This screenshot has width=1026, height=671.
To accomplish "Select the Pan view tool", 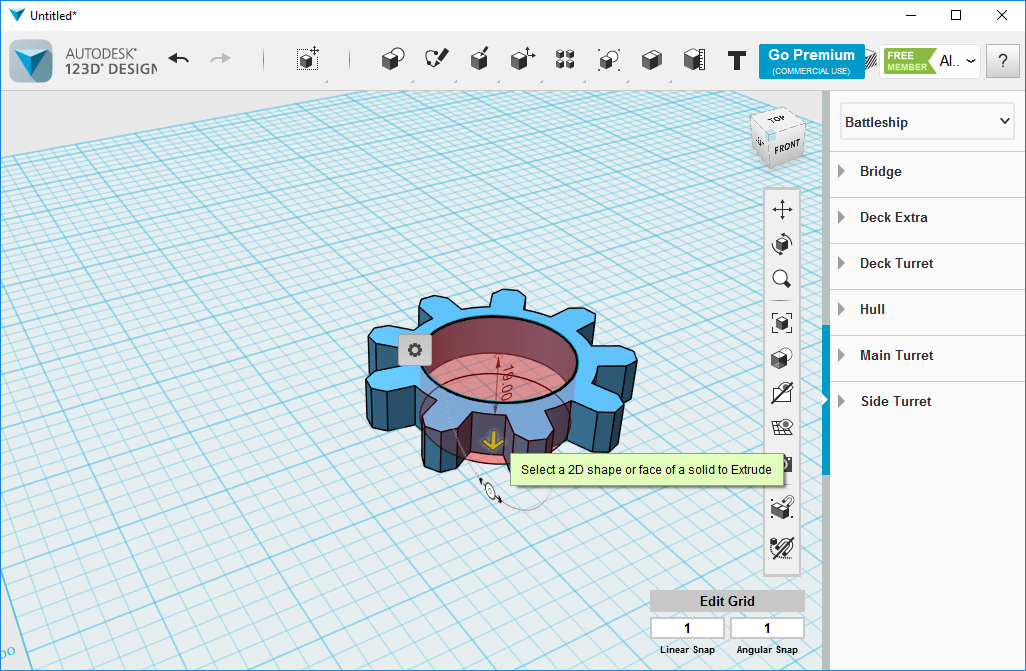I will (x=782, y=209).
